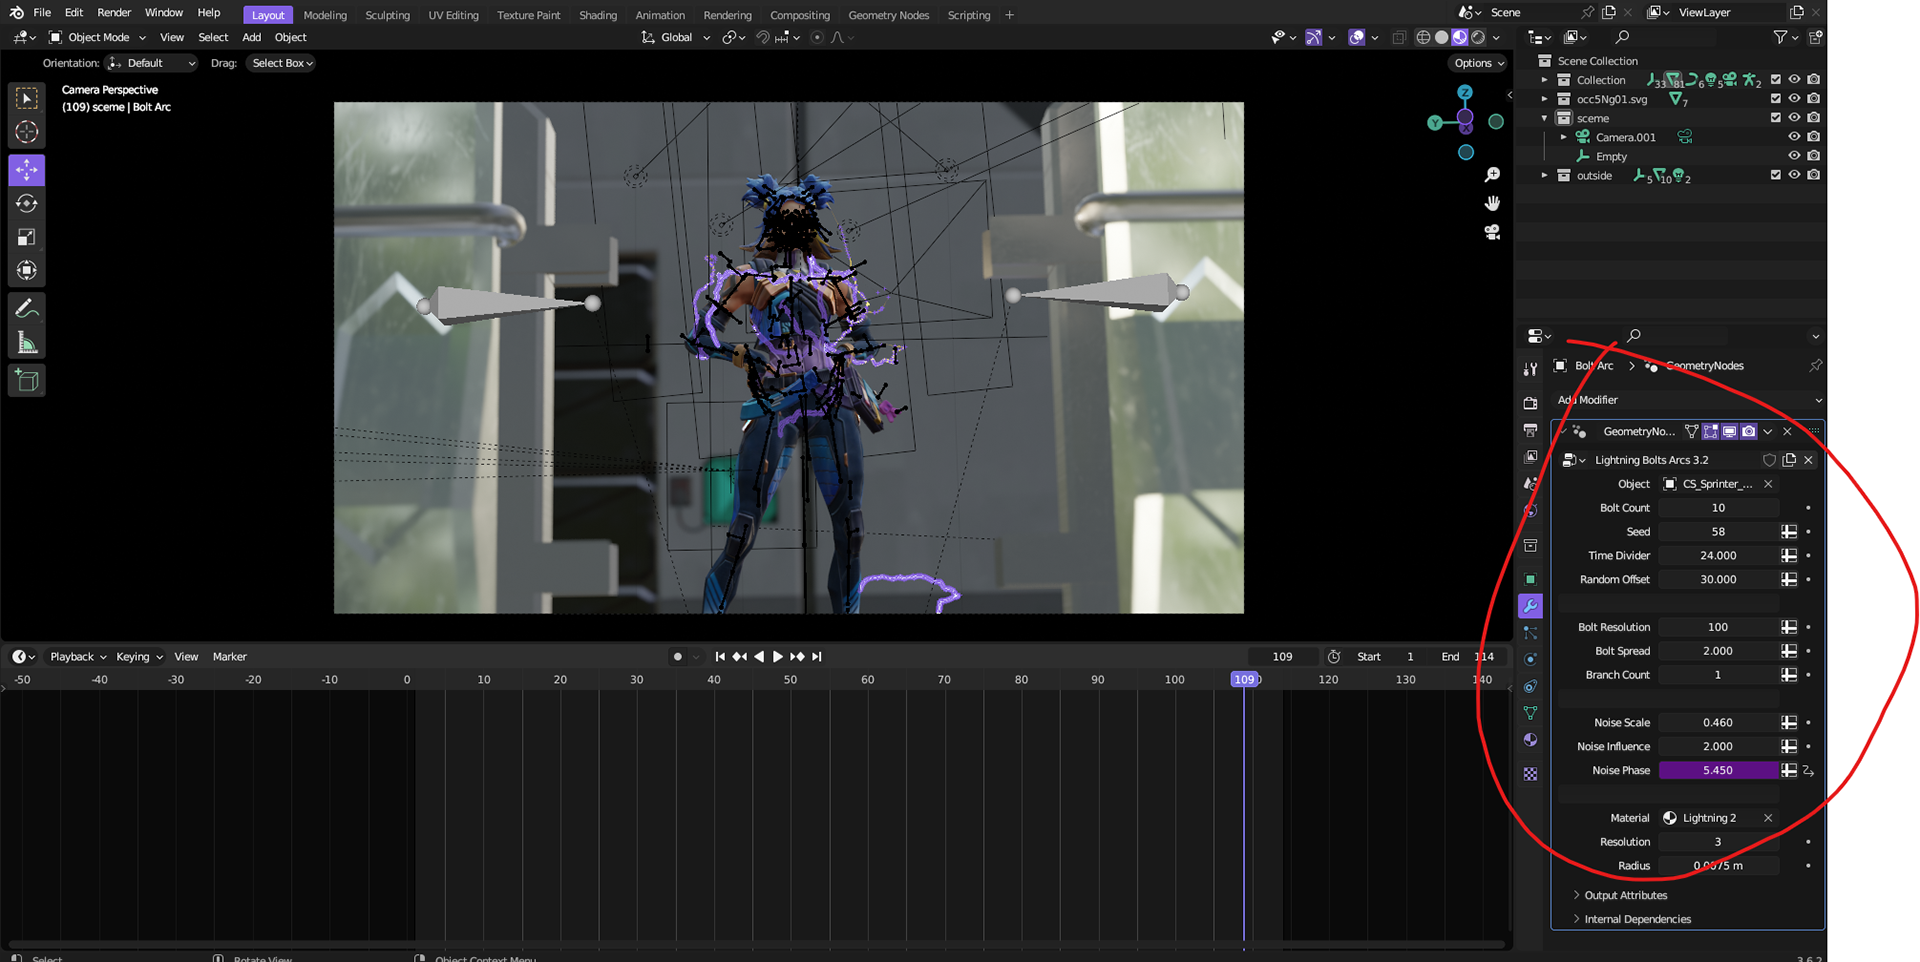Expand Camera.001 in the outliner
The height and width of the screenshot is (962, 1920).
click(1564, 137)
